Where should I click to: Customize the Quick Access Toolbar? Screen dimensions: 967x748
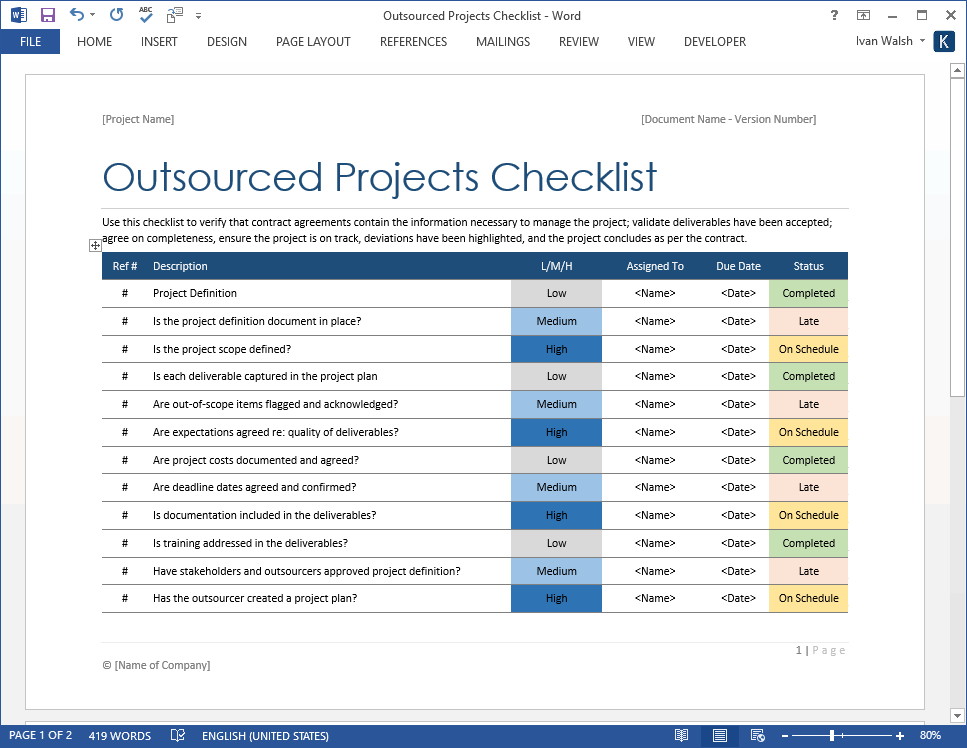[198, 15]
